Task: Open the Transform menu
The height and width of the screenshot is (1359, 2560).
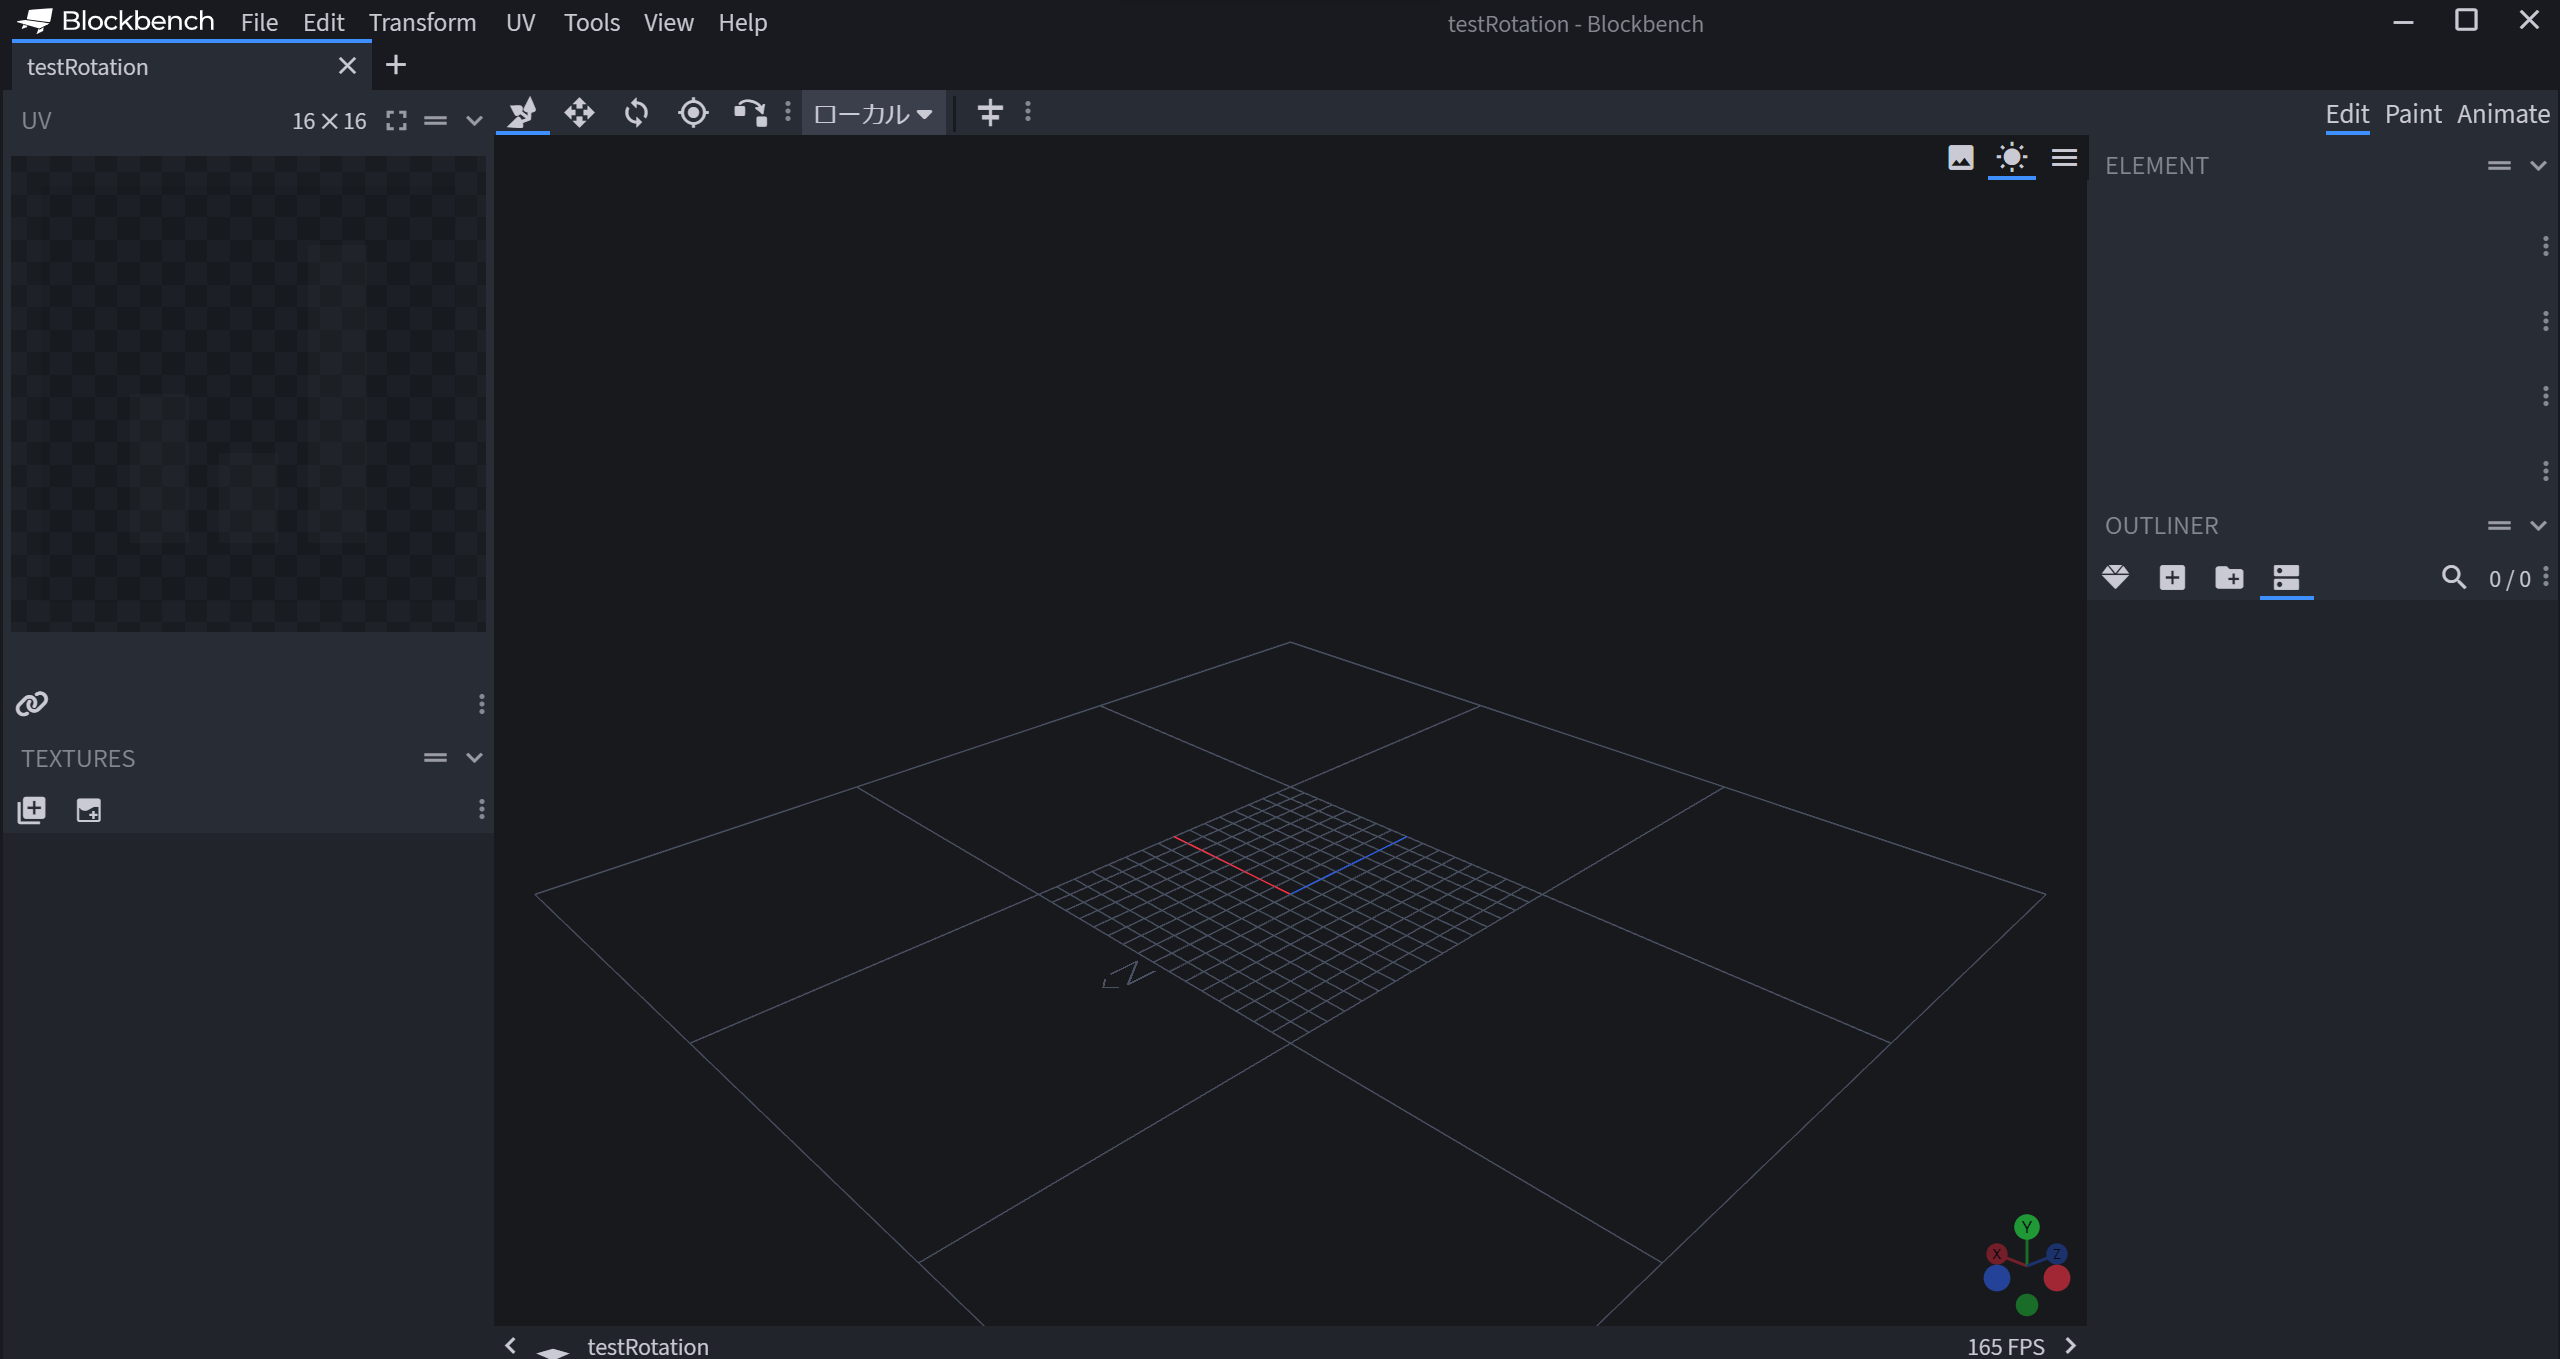Action: pyautogui.click(x=422, y=22)
